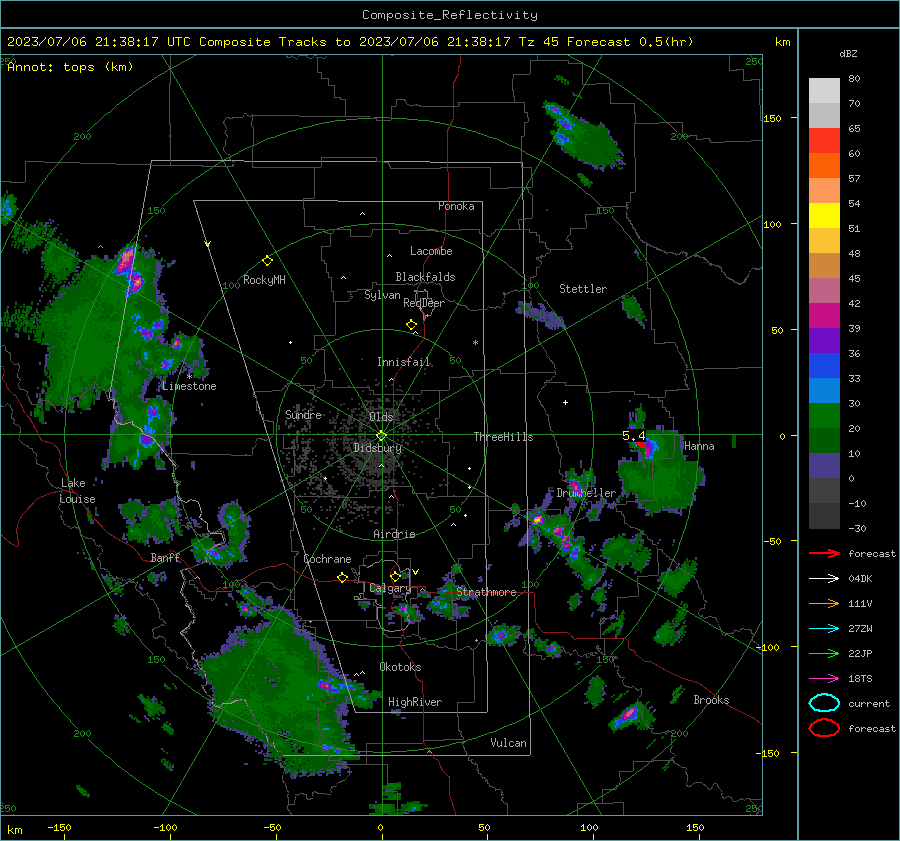Click the 'Cochrane' city label
900x841 pixels.
coord(327,559)
